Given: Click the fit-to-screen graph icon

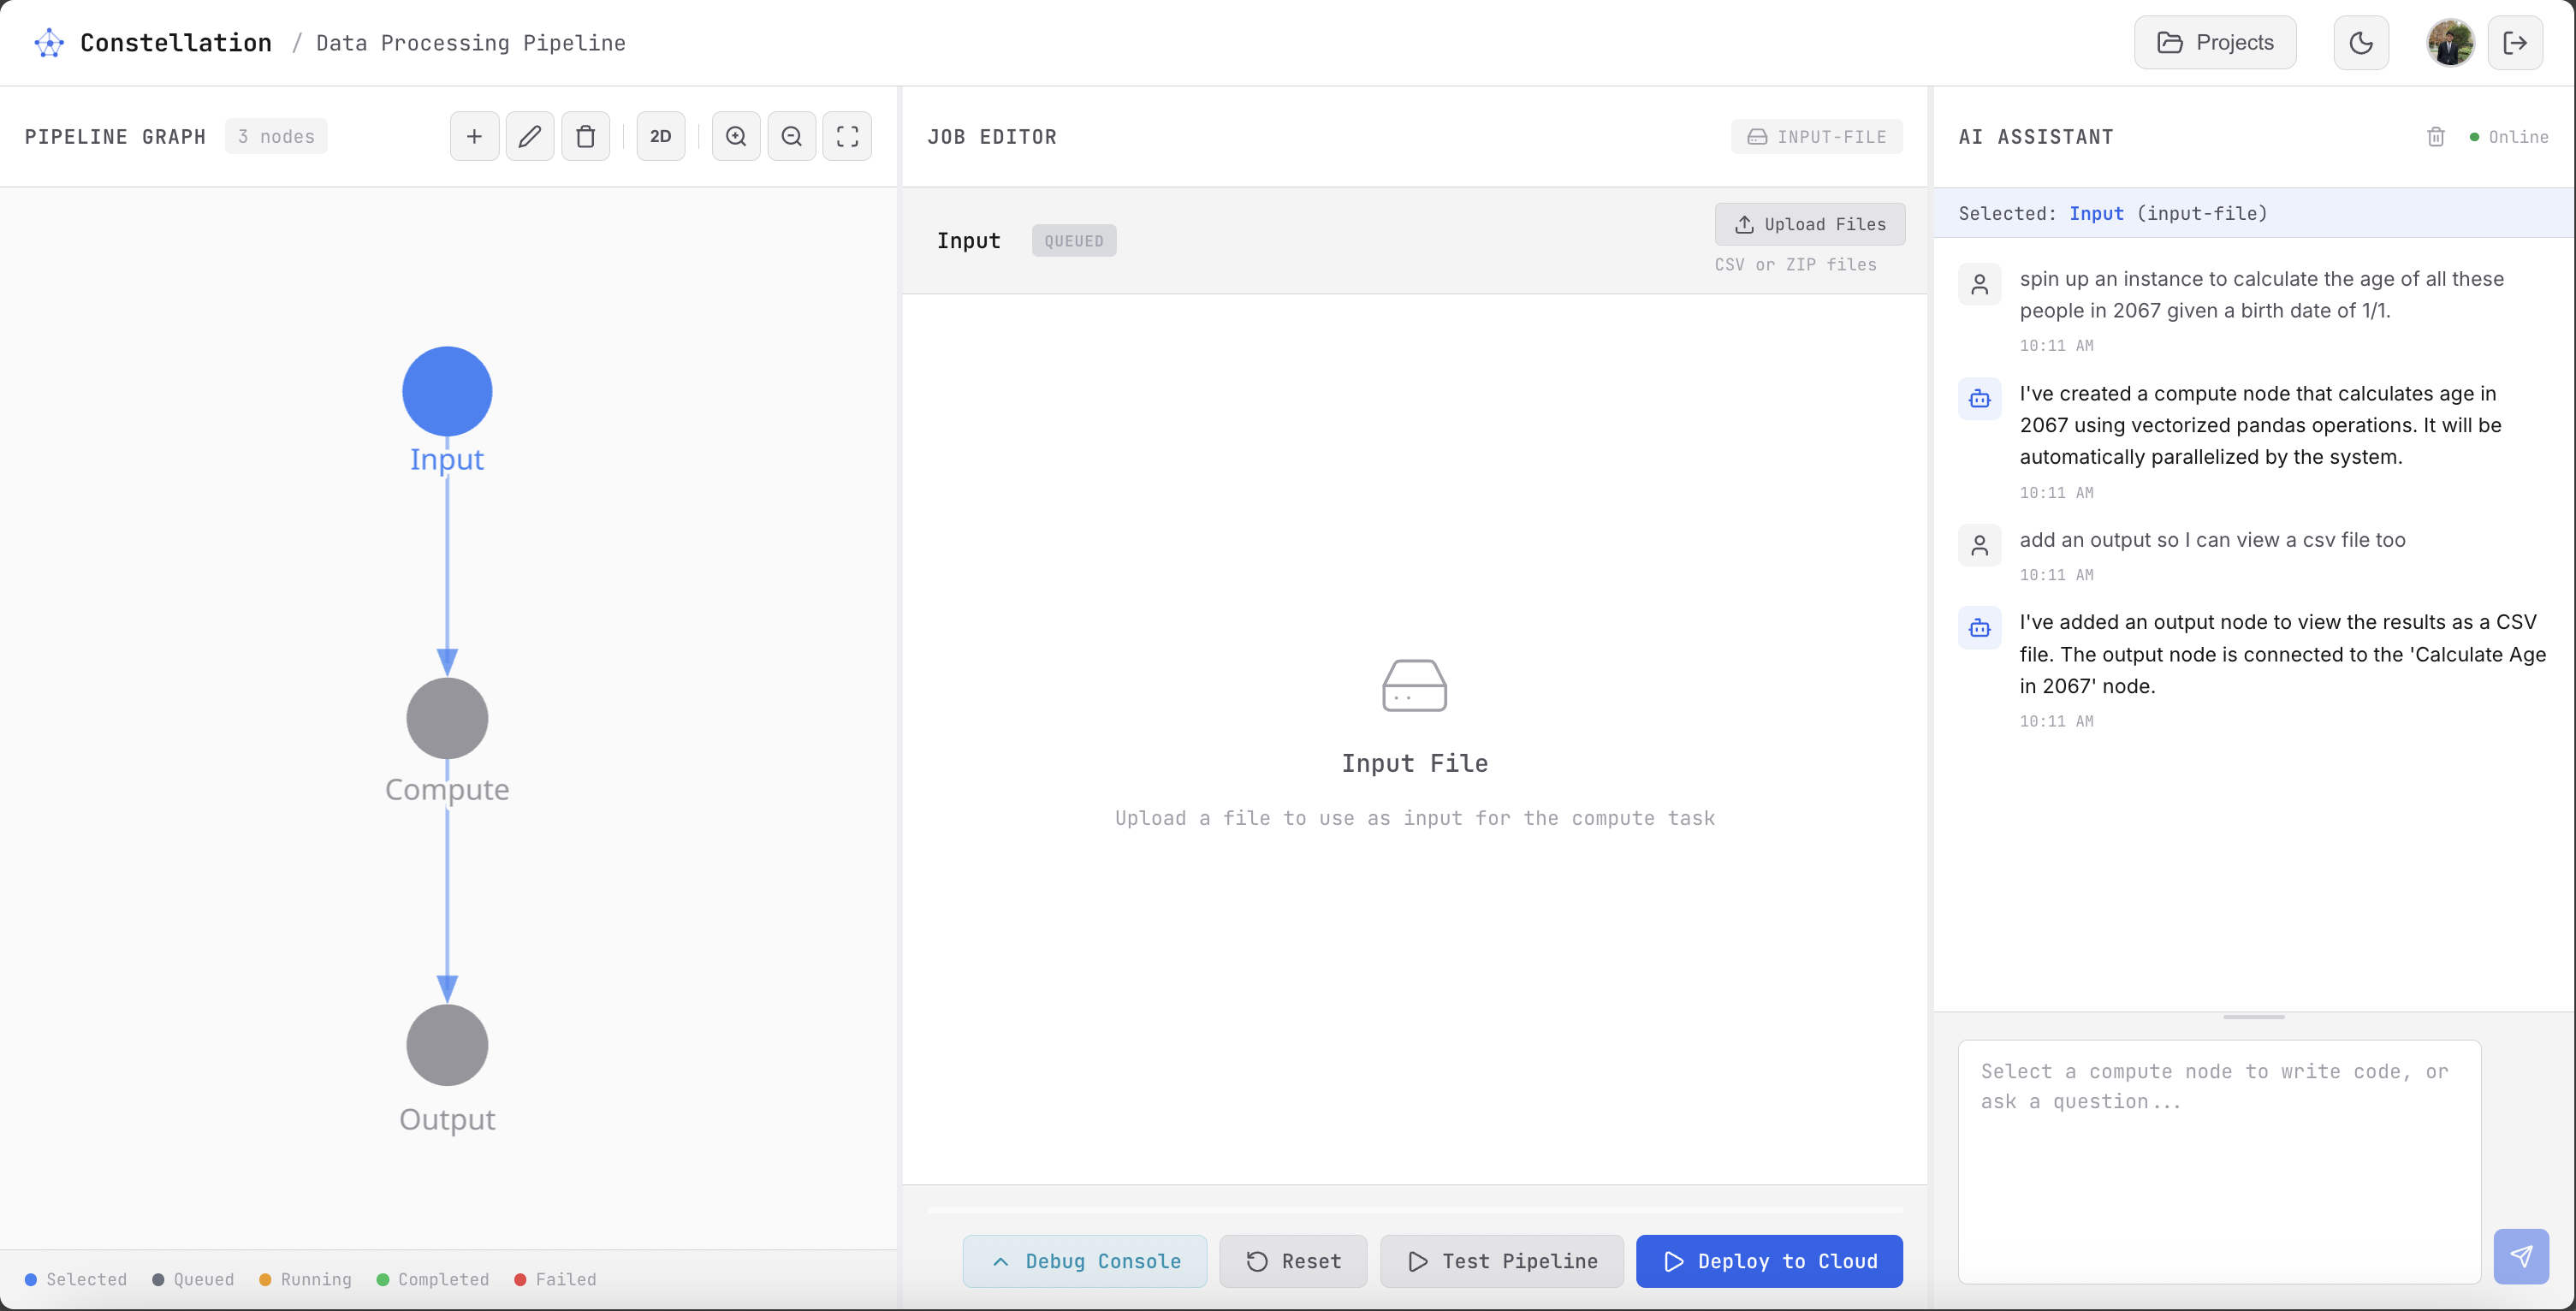Looking at the screenshot, I should pyautogui.click(x=847, y=136).
